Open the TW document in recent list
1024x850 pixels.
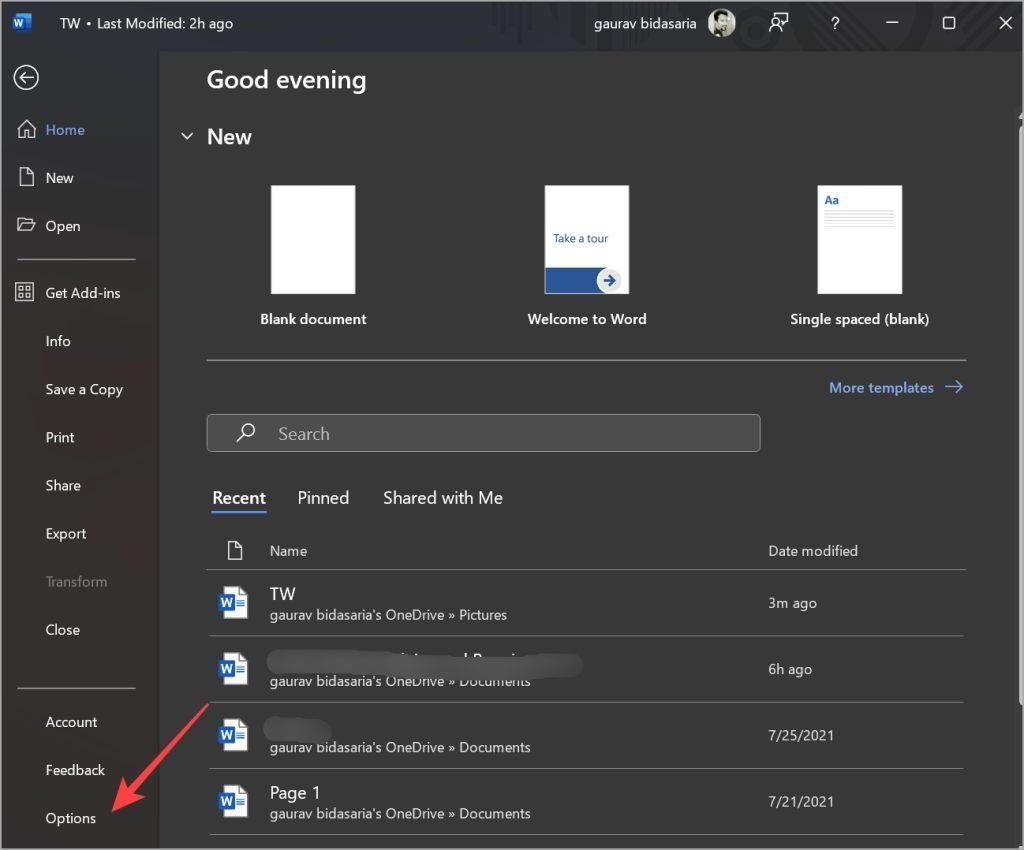(586, 603)
